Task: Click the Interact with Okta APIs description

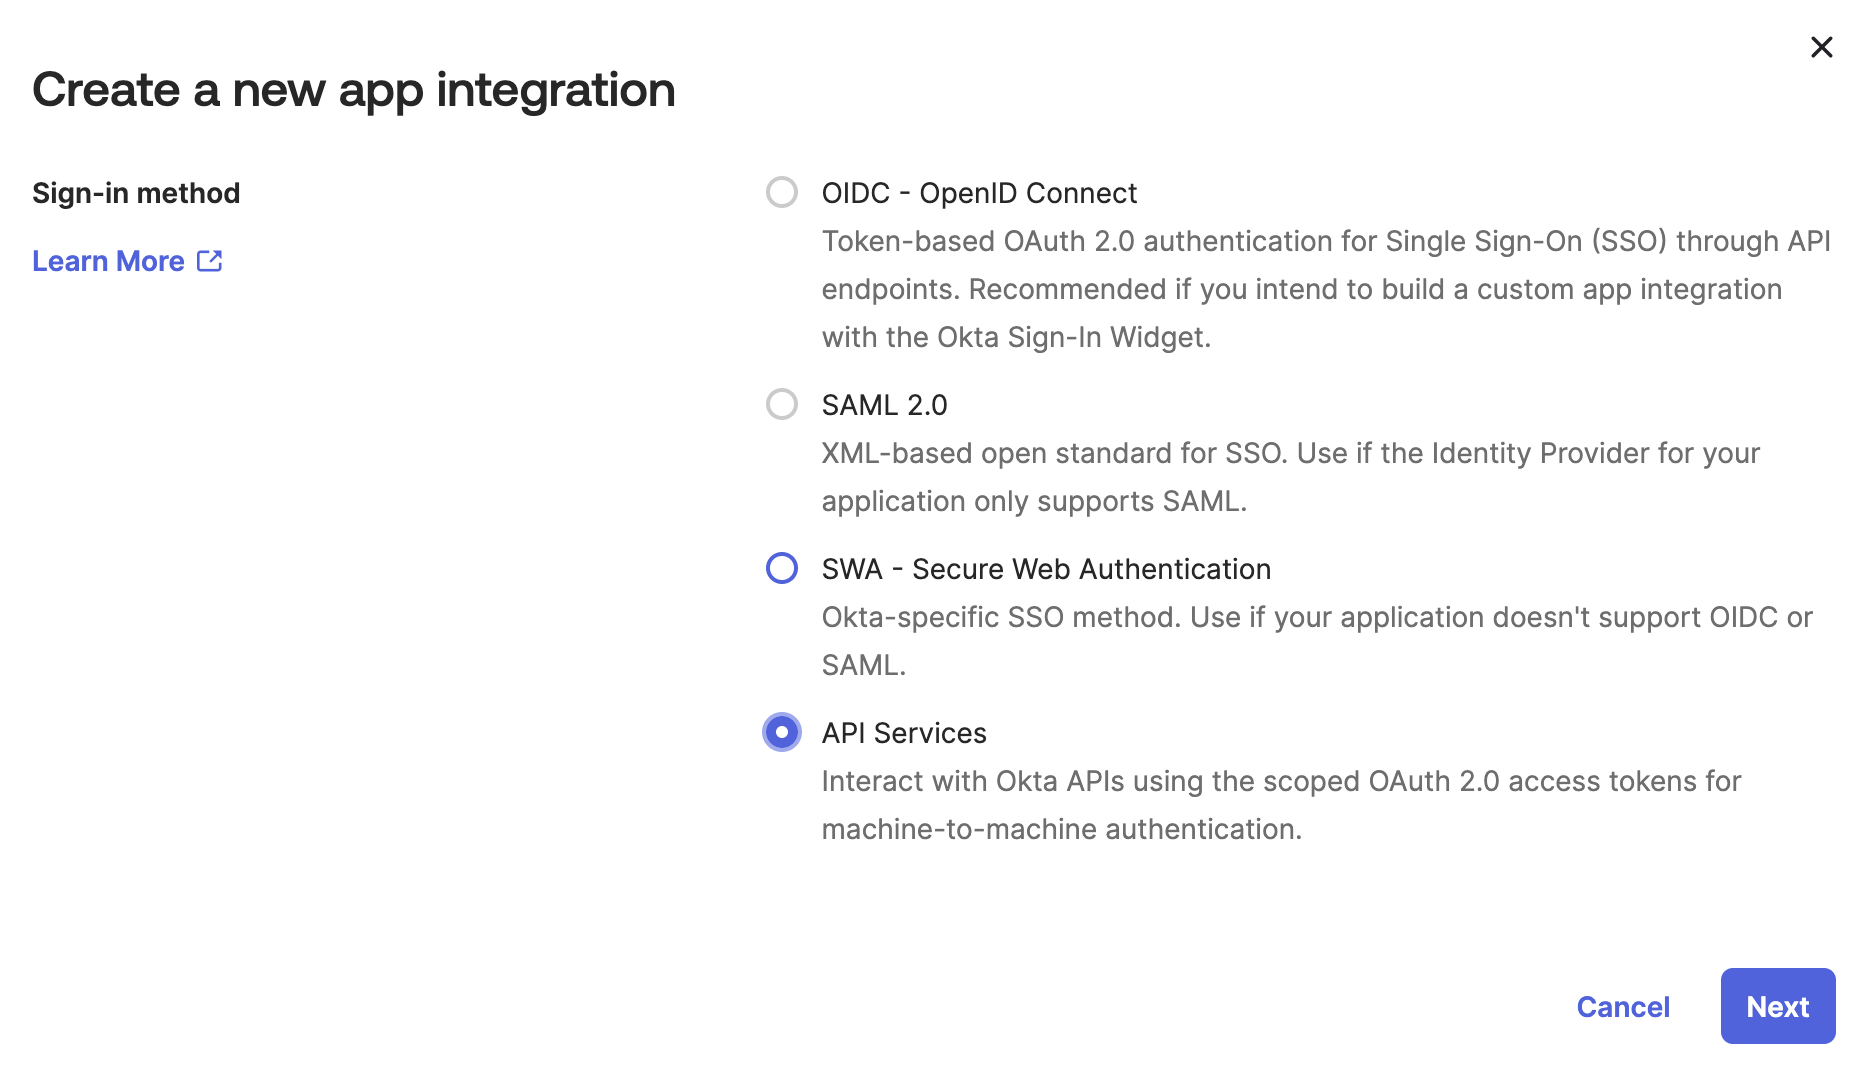Action: 1281,781
